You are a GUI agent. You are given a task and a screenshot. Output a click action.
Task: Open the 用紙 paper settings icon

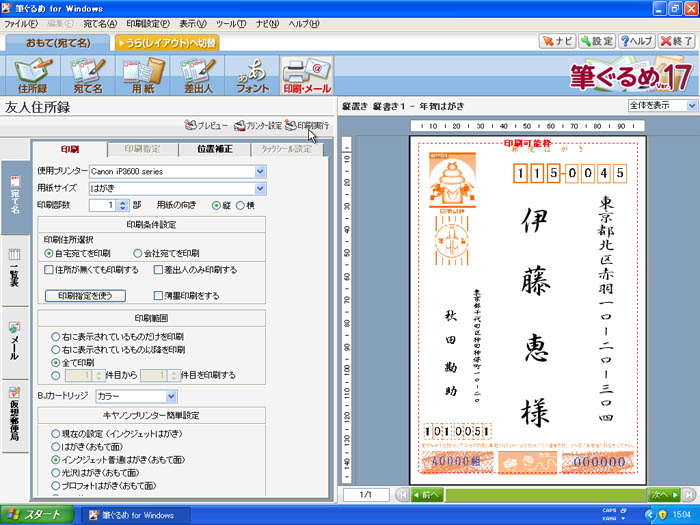(143, 78)
